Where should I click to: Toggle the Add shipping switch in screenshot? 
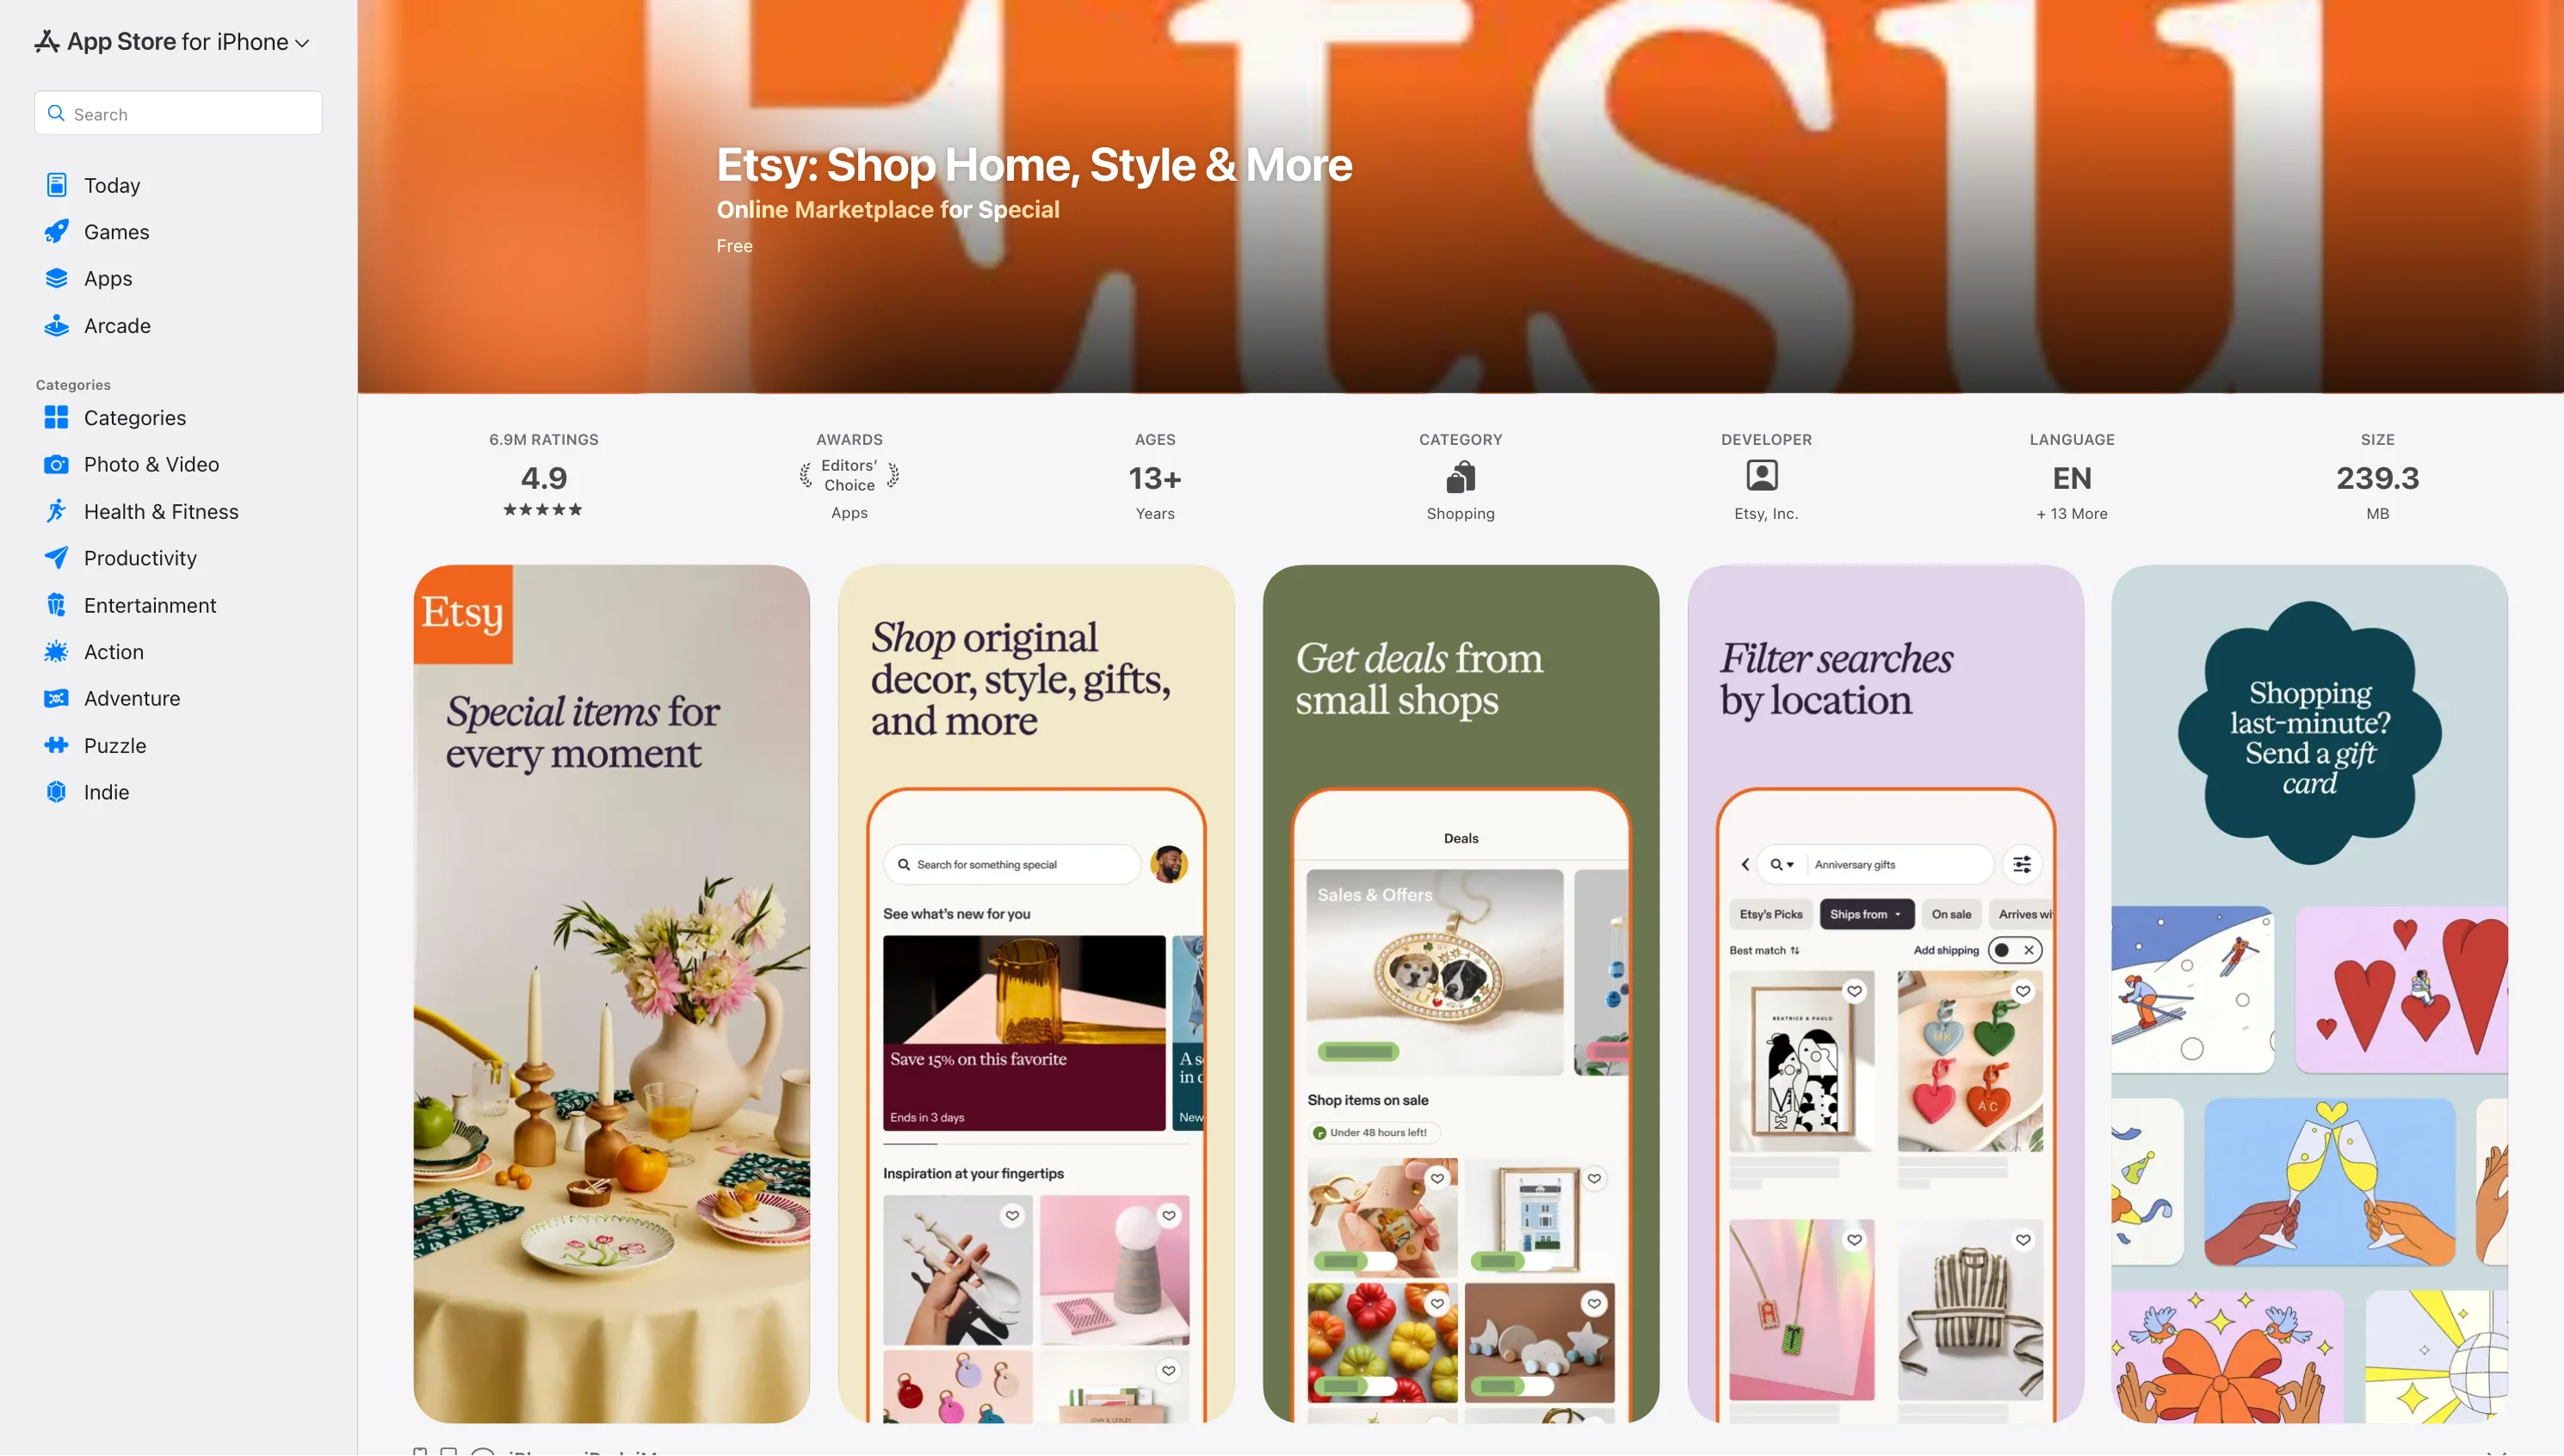tap(2014, 950)
